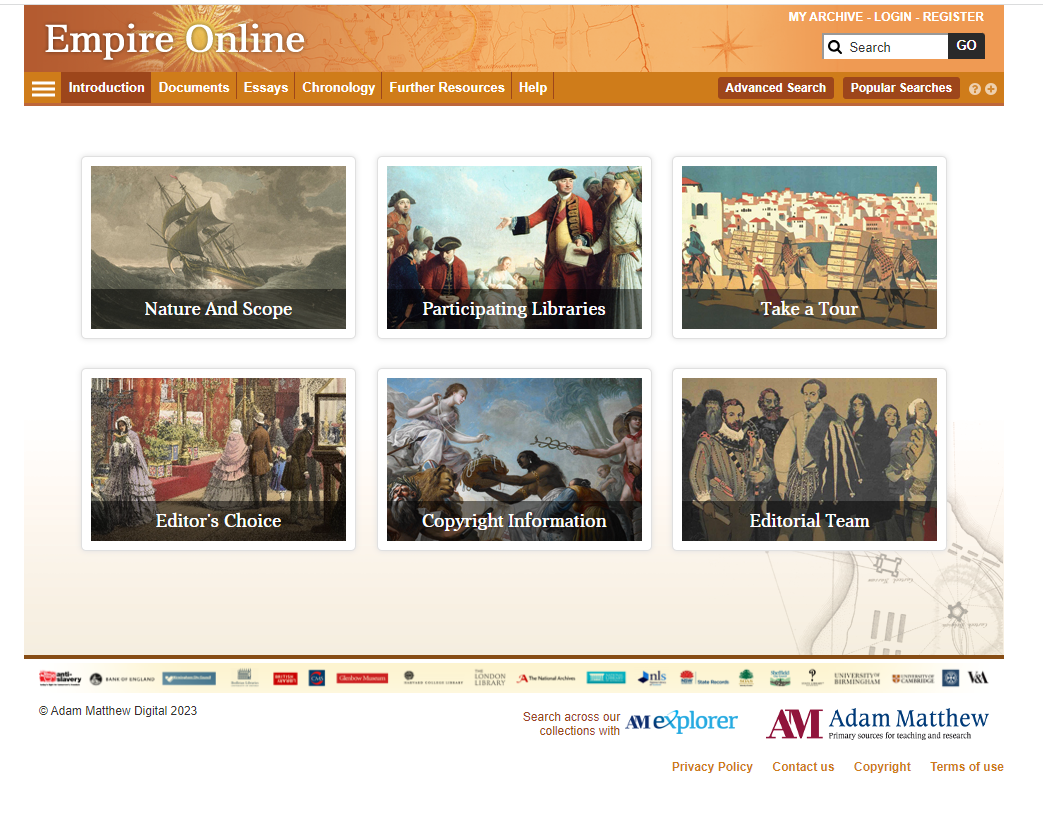Click the Advanced Search button
The height and width of the screenshot is (818, 1043).
[x=775, y=88]
